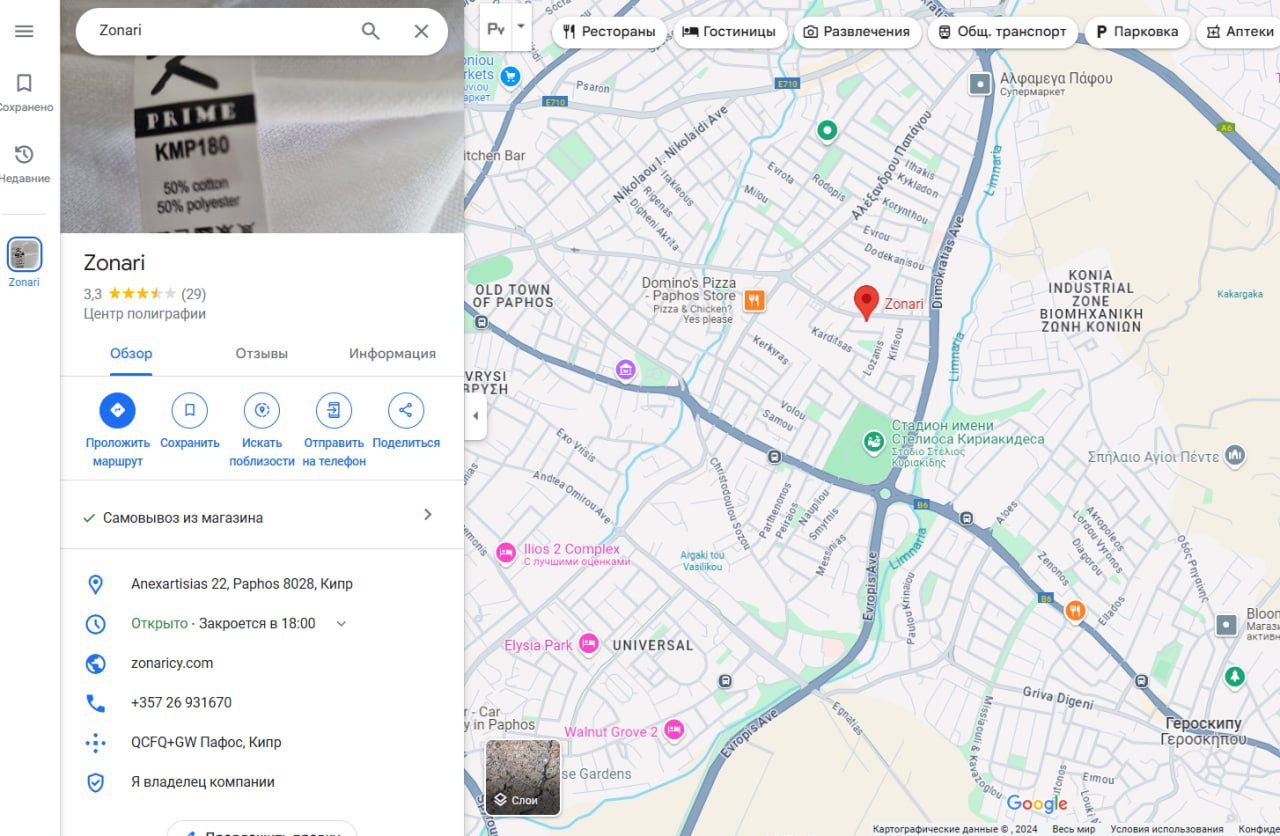Click the Google logo on map

[1037, 804]
